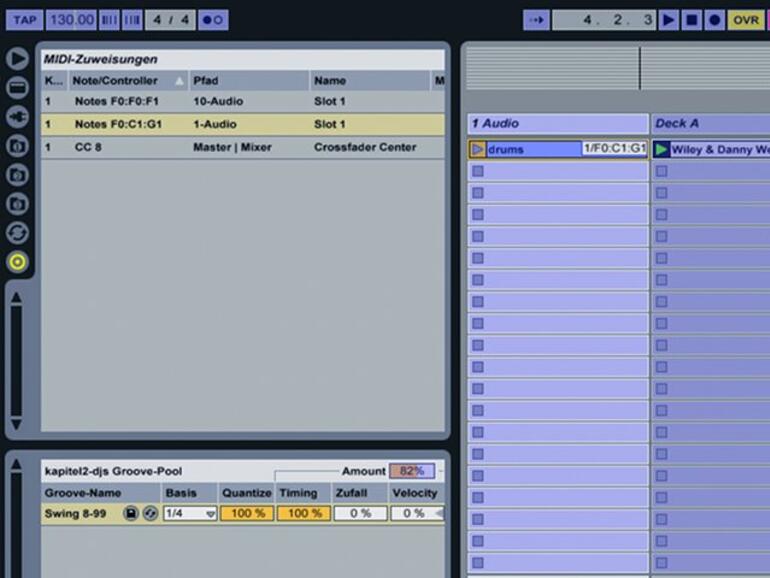Select the CC 8 Crossfader Center mapping row
770x578 pixels.
243,147
